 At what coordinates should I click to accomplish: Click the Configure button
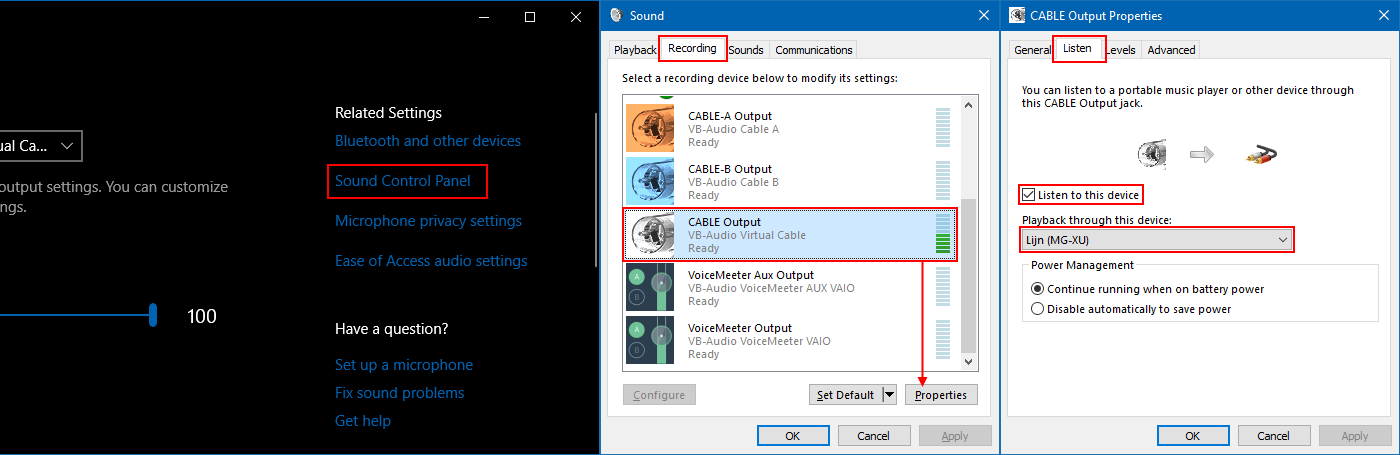(659, 395)
